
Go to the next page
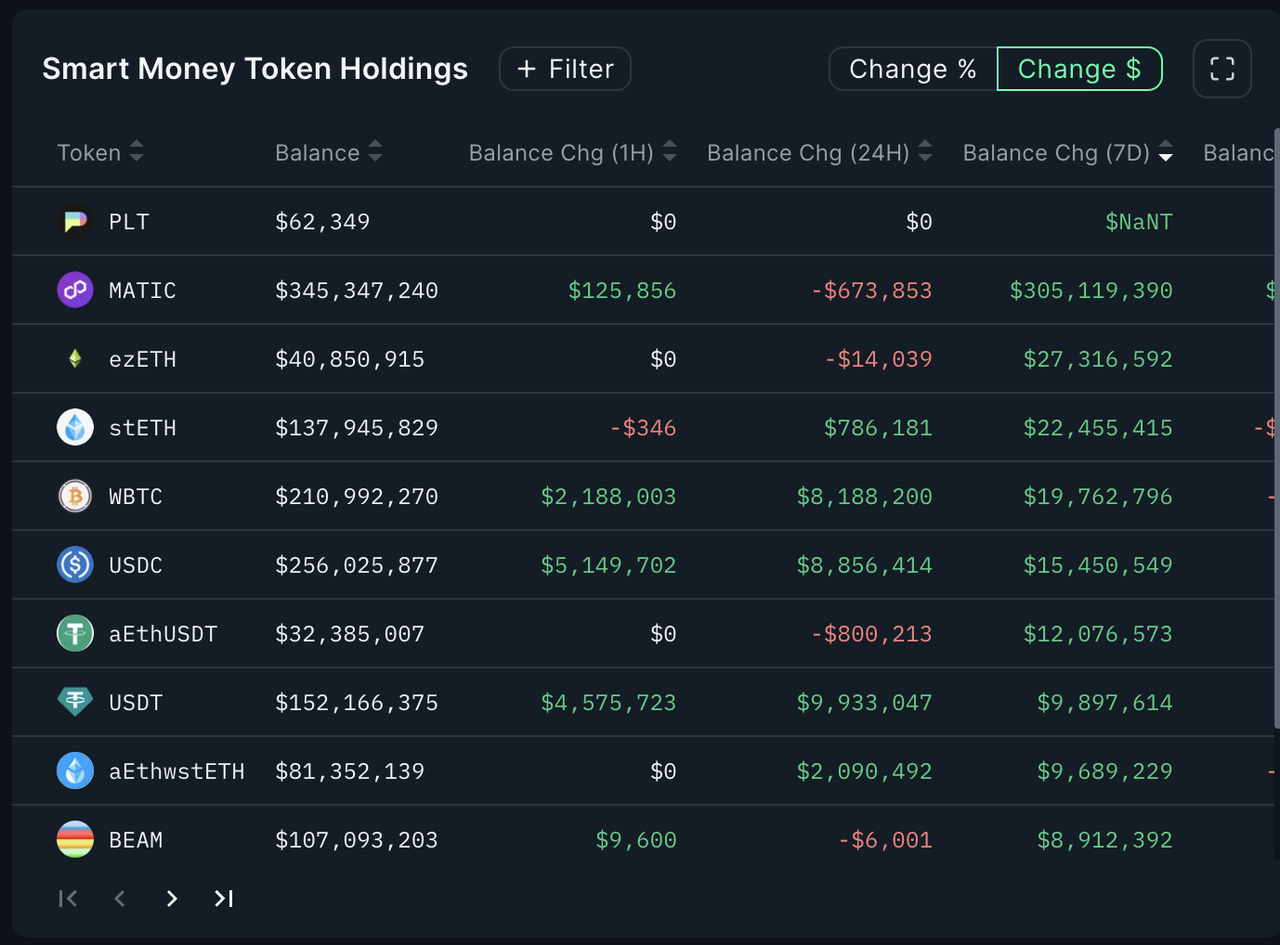pos(172,898)
